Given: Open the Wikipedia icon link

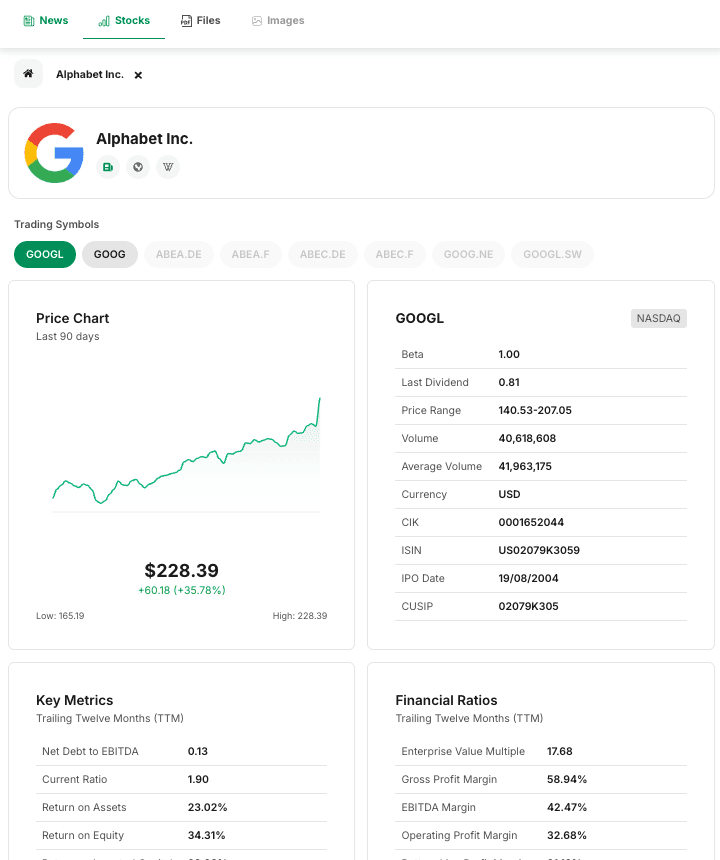Looking at the screenshot, I should (168, 167).
